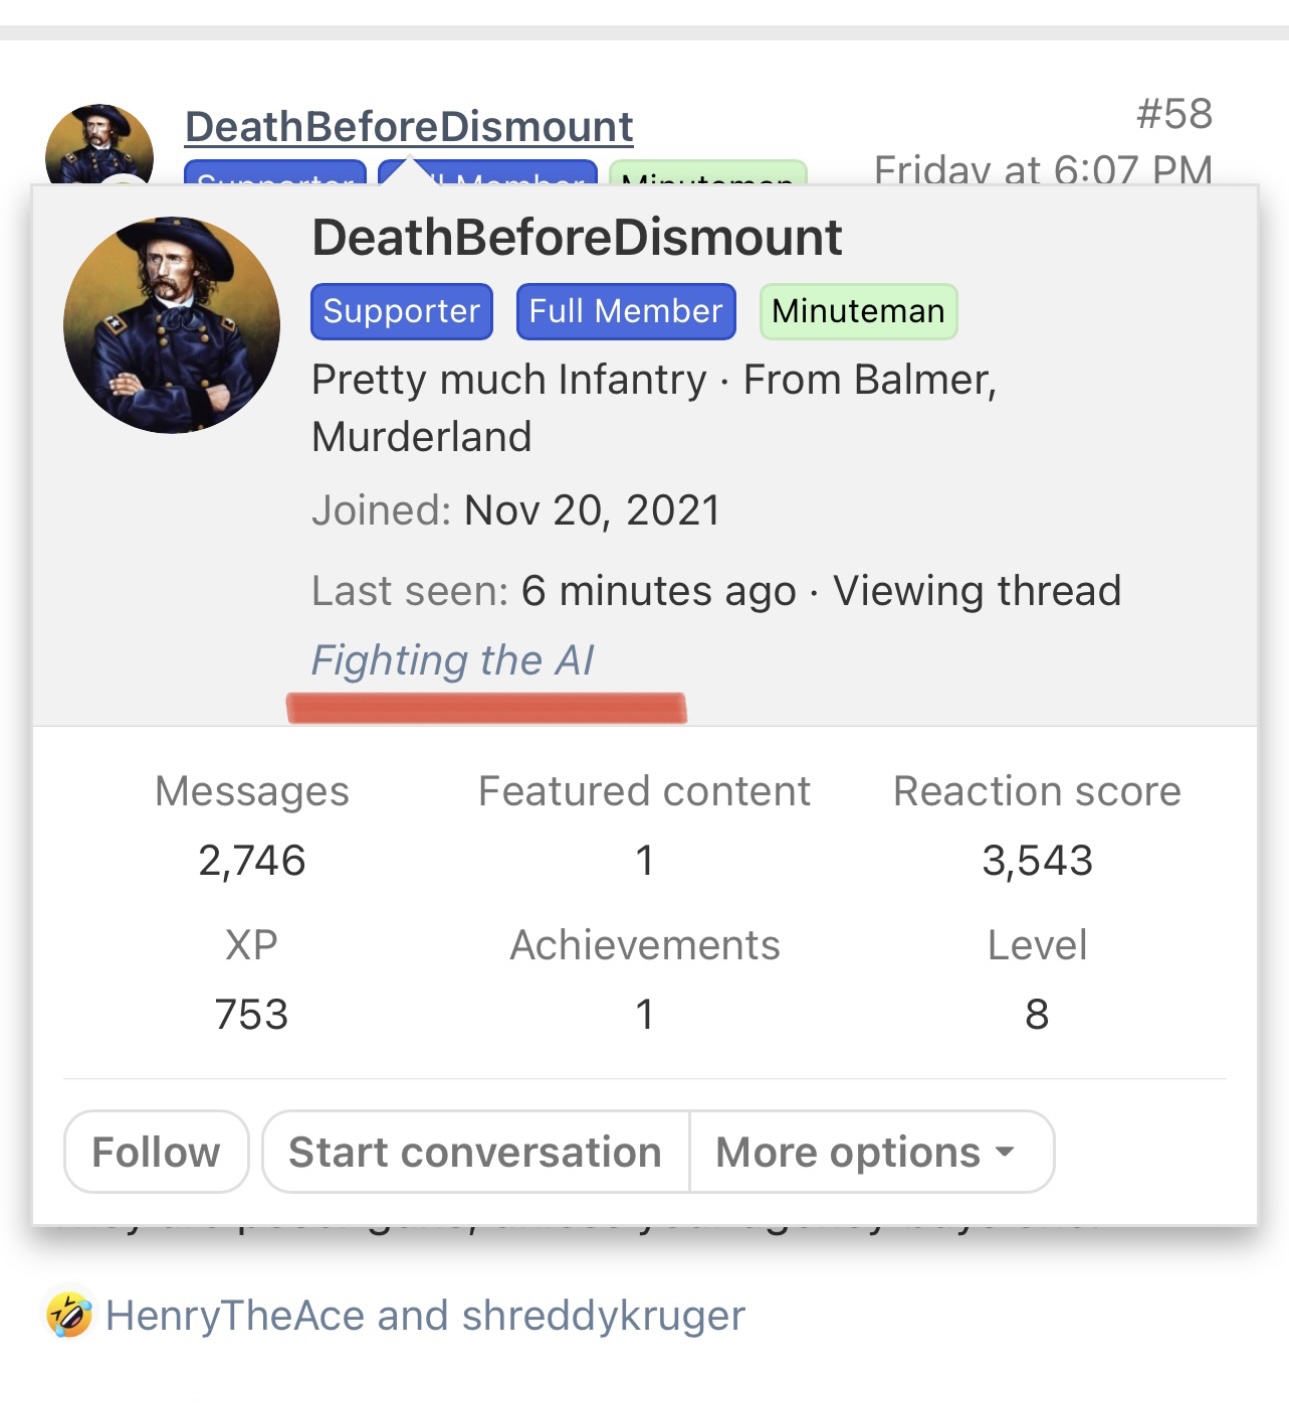Image resolution: width=1289 pixels, height=1403 pixels.
Task: Open the Fighting the AI thread link
Action: pyautogui.click(x=453, y=661)
